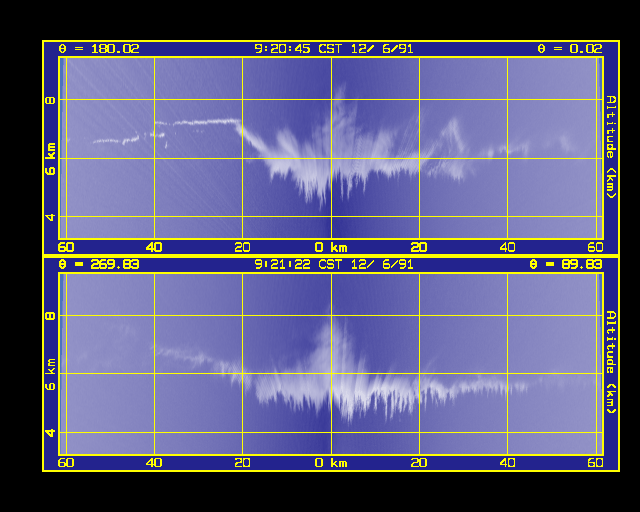Screen dimensions: 640x512
Task: Select the left-side 40 range label of the upper panel
Action: coord(154,247)
